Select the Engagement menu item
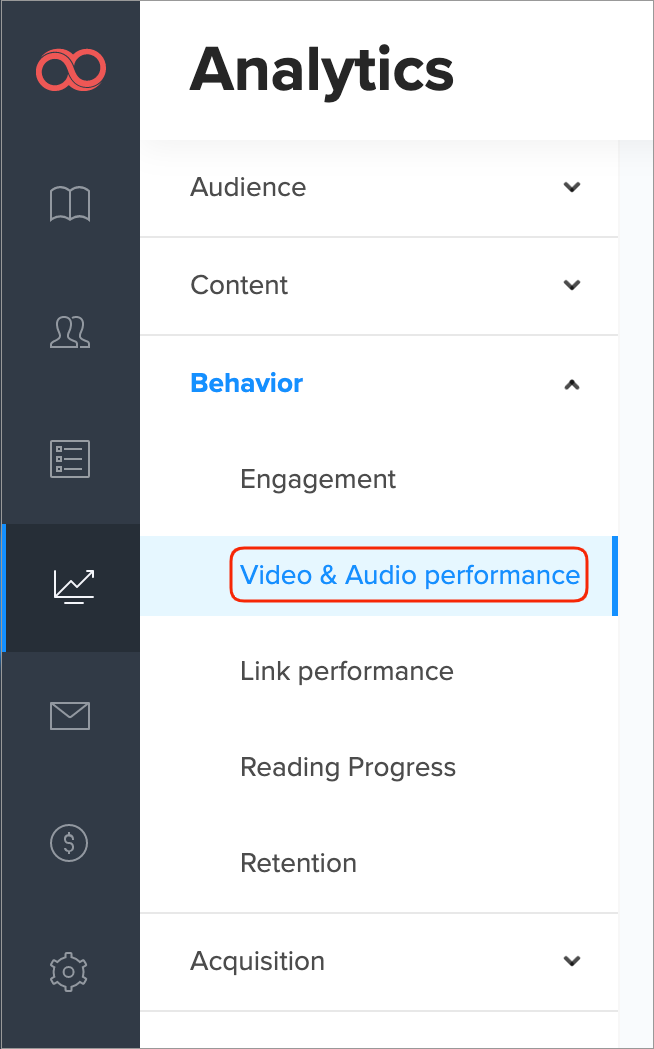 tap(318, 479)
